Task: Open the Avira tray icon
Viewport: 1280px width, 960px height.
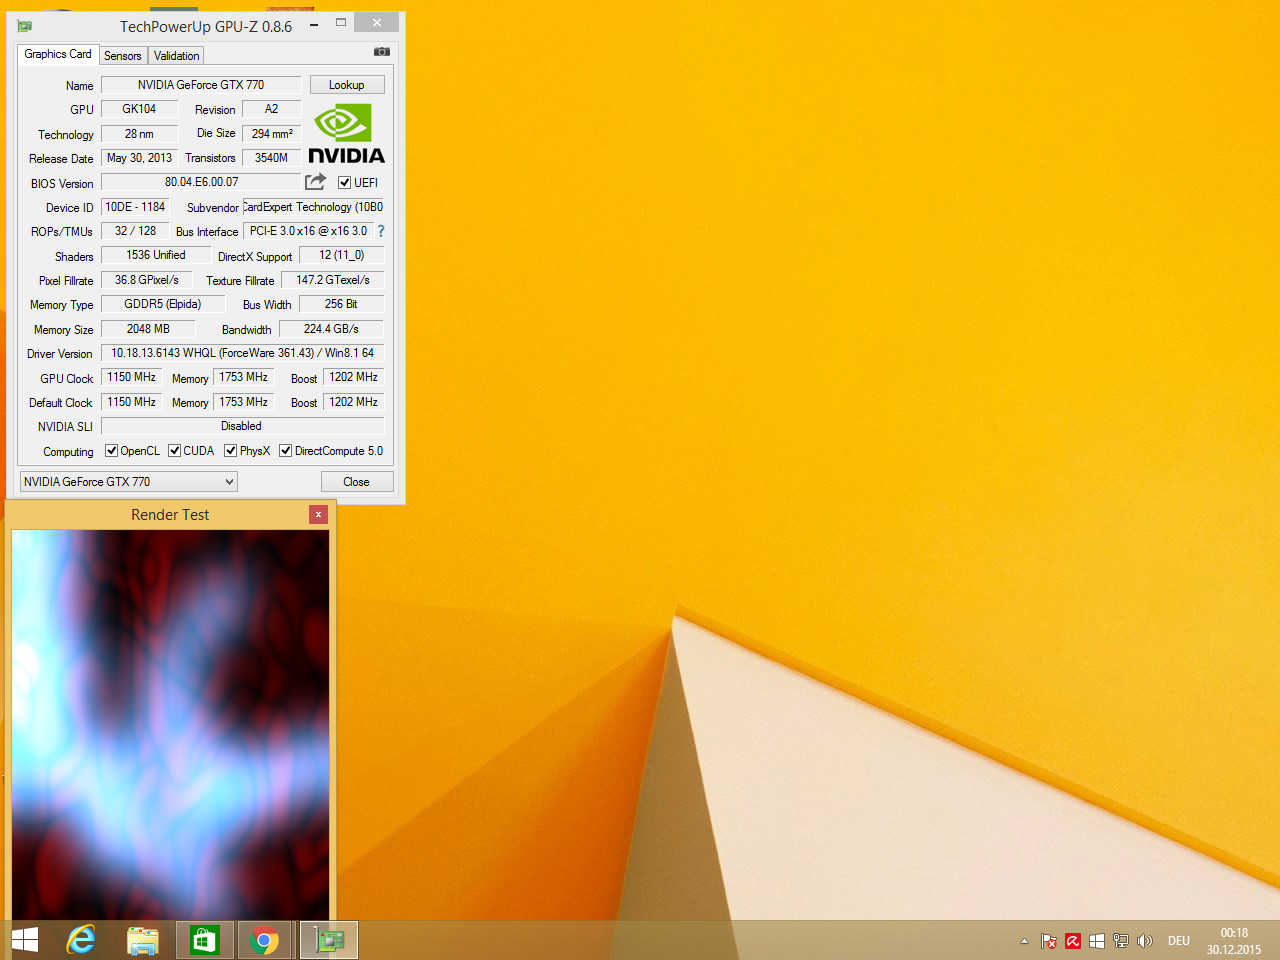Action: (1073, 941)
